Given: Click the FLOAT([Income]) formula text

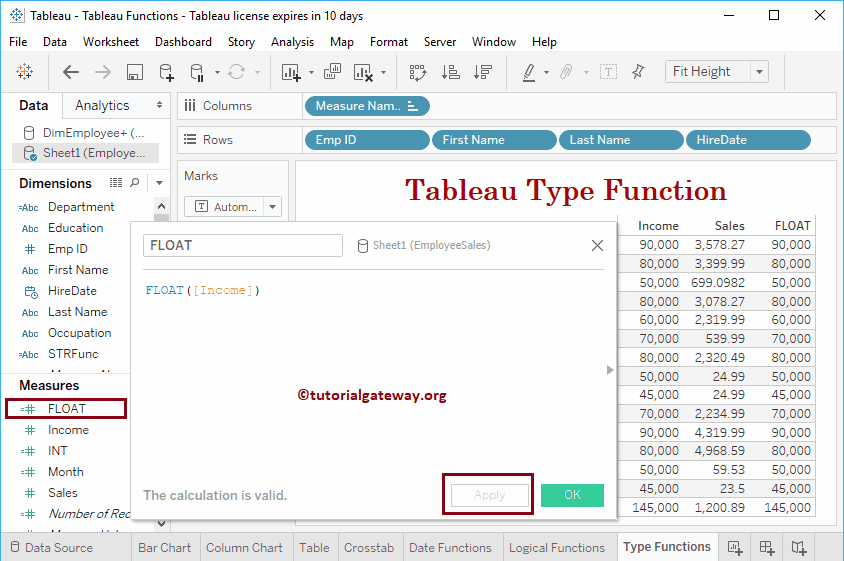Looking at the screenshot, I should click(x=202, y=290).
